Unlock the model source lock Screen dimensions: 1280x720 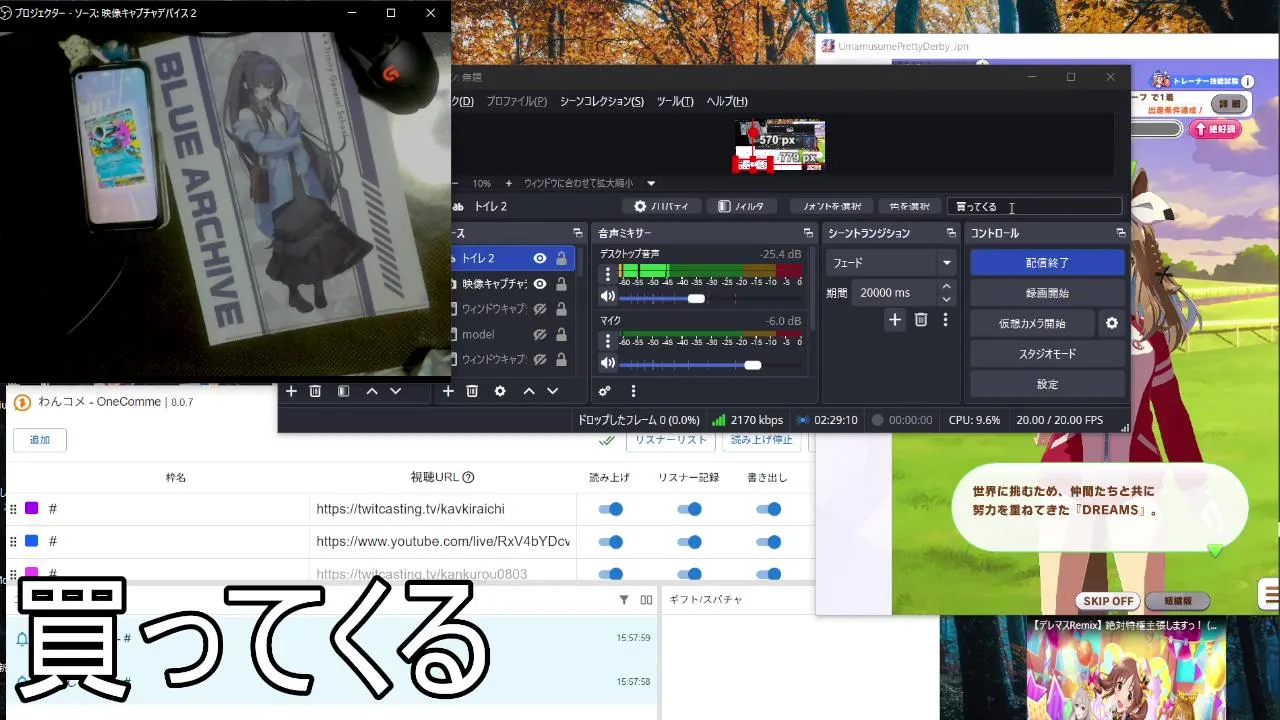[x=561, y=335]
